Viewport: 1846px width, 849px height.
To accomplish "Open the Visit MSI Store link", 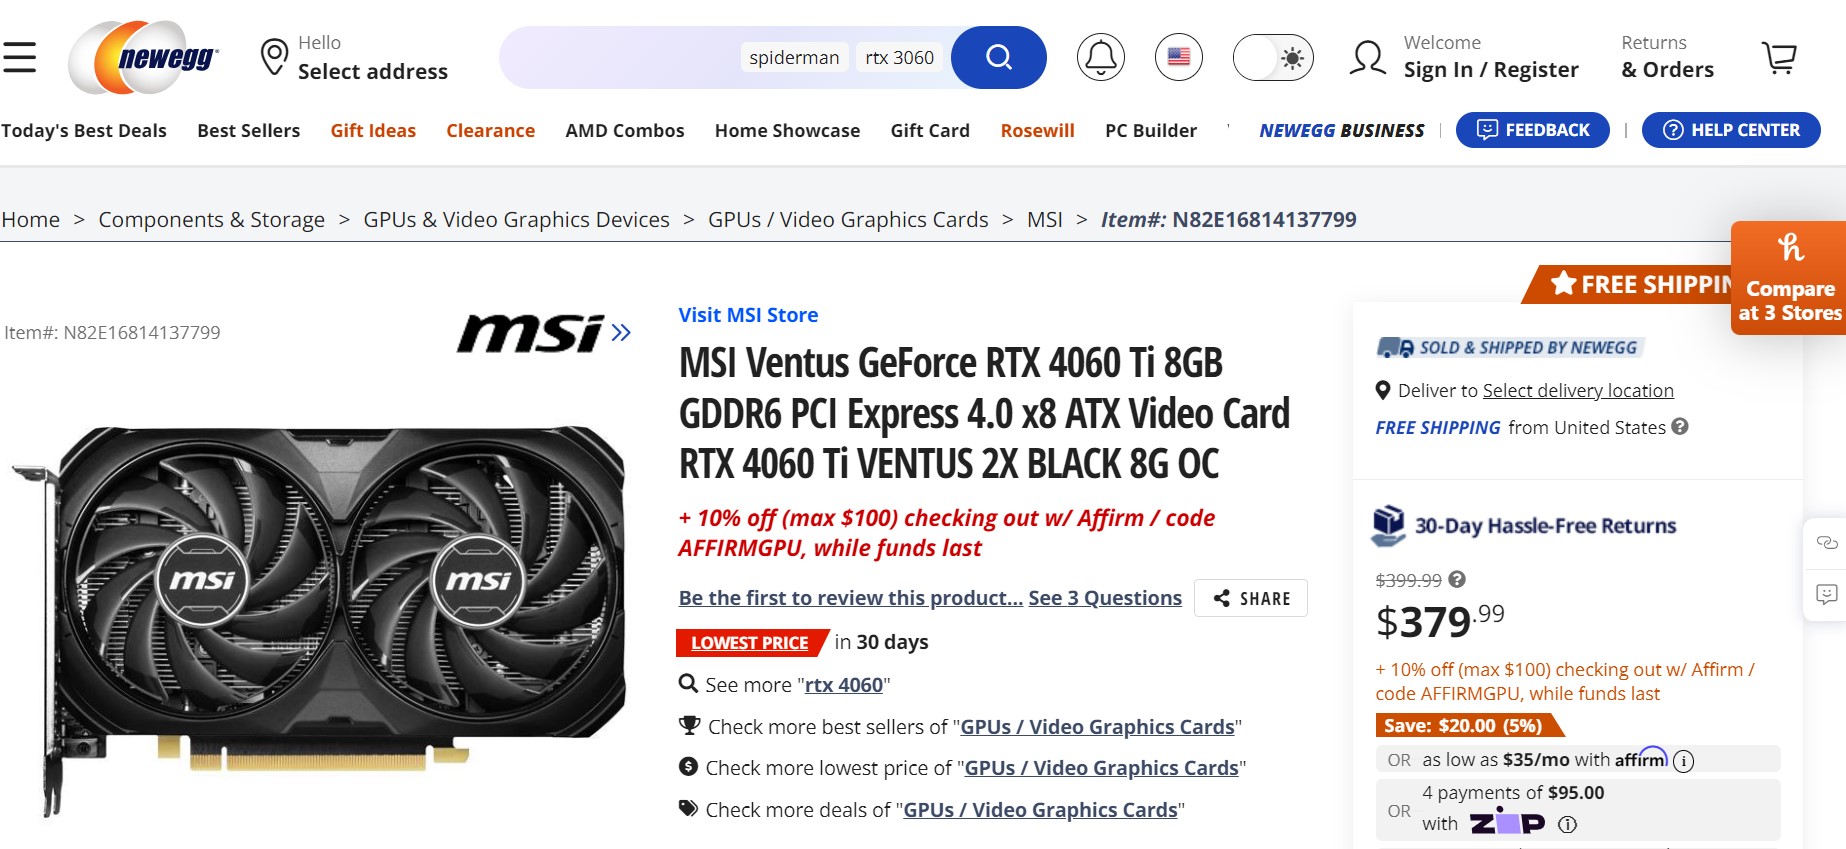I will 748,315.
